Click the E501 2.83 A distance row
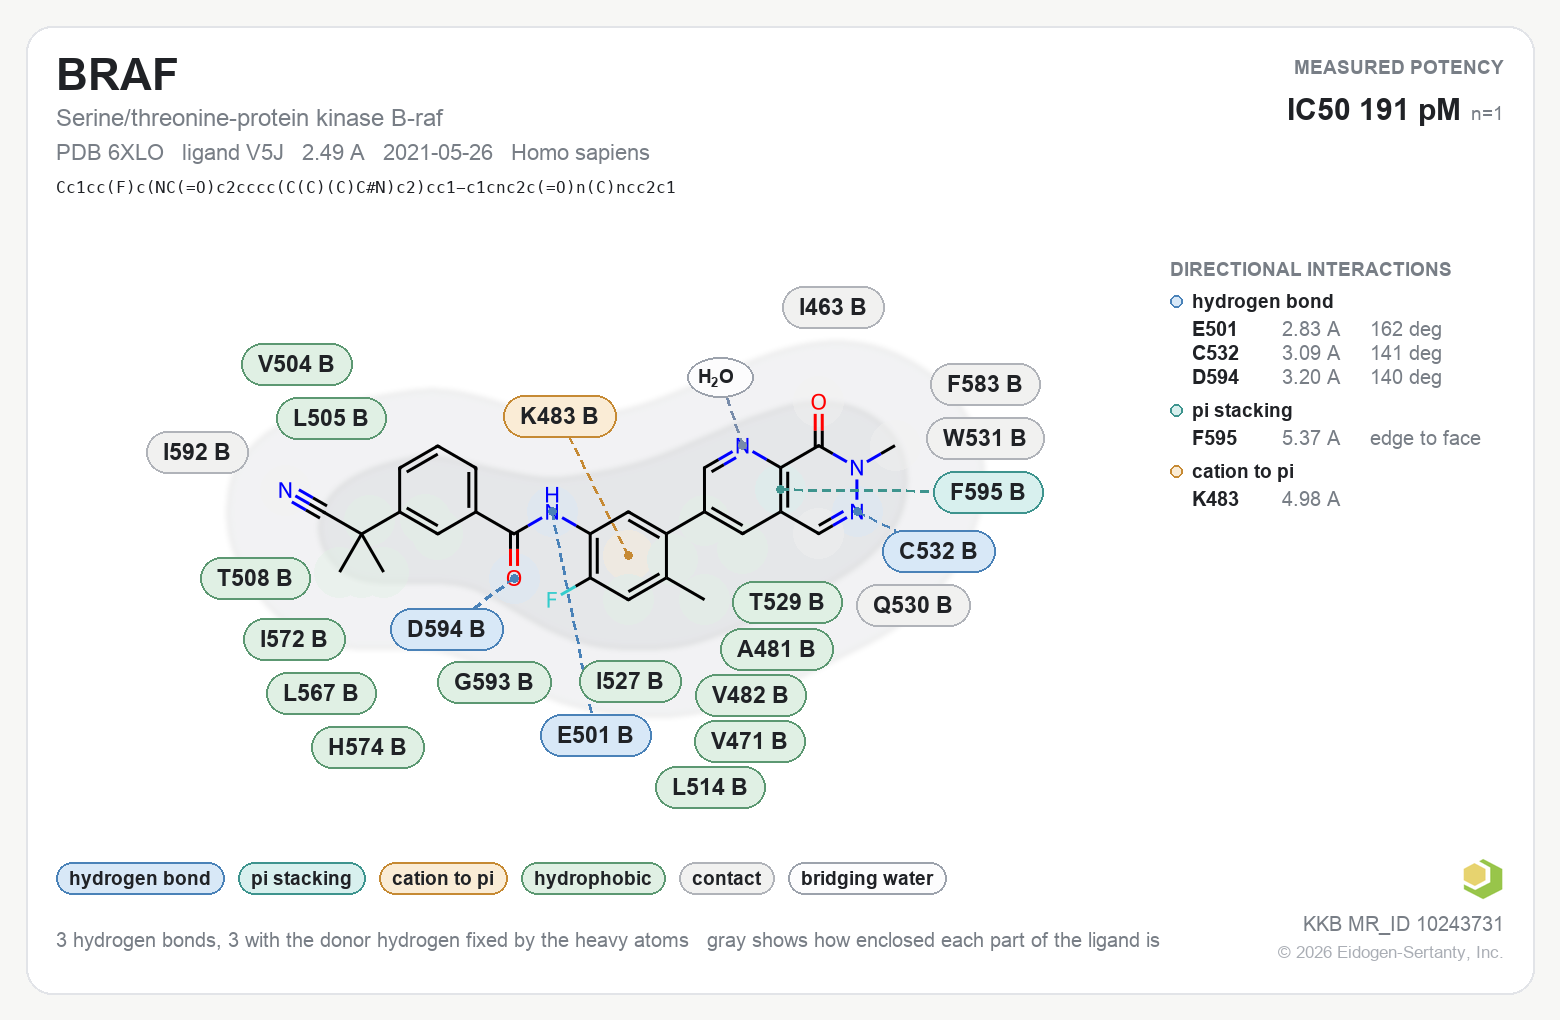The width and height of the screenshot is (1560, 1020). tap(1317, 329)
